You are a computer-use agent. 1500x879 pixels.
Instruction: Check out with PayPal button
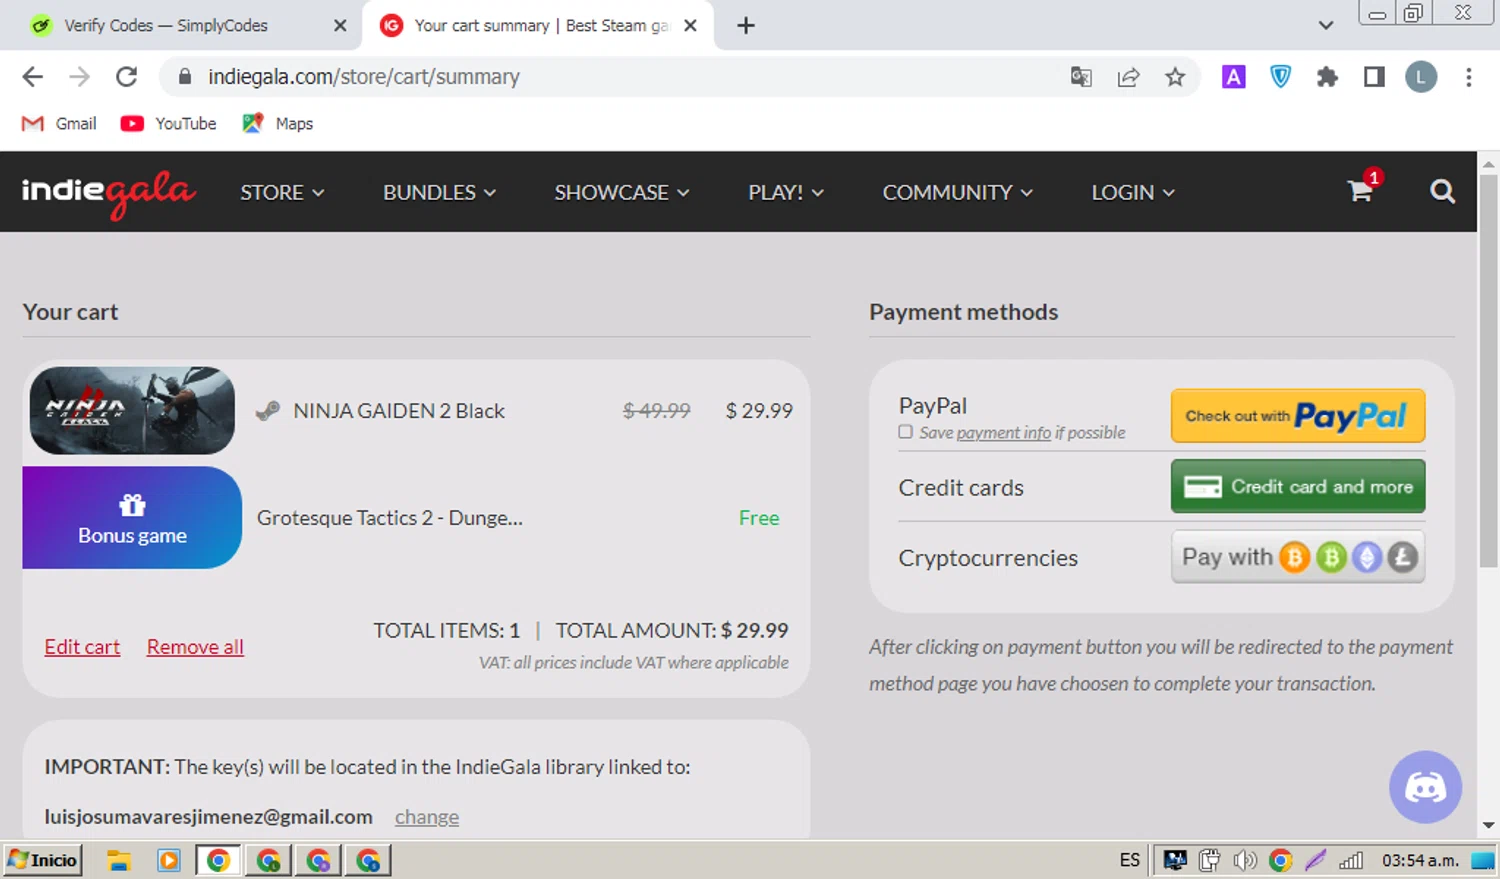coord(1298,416)
